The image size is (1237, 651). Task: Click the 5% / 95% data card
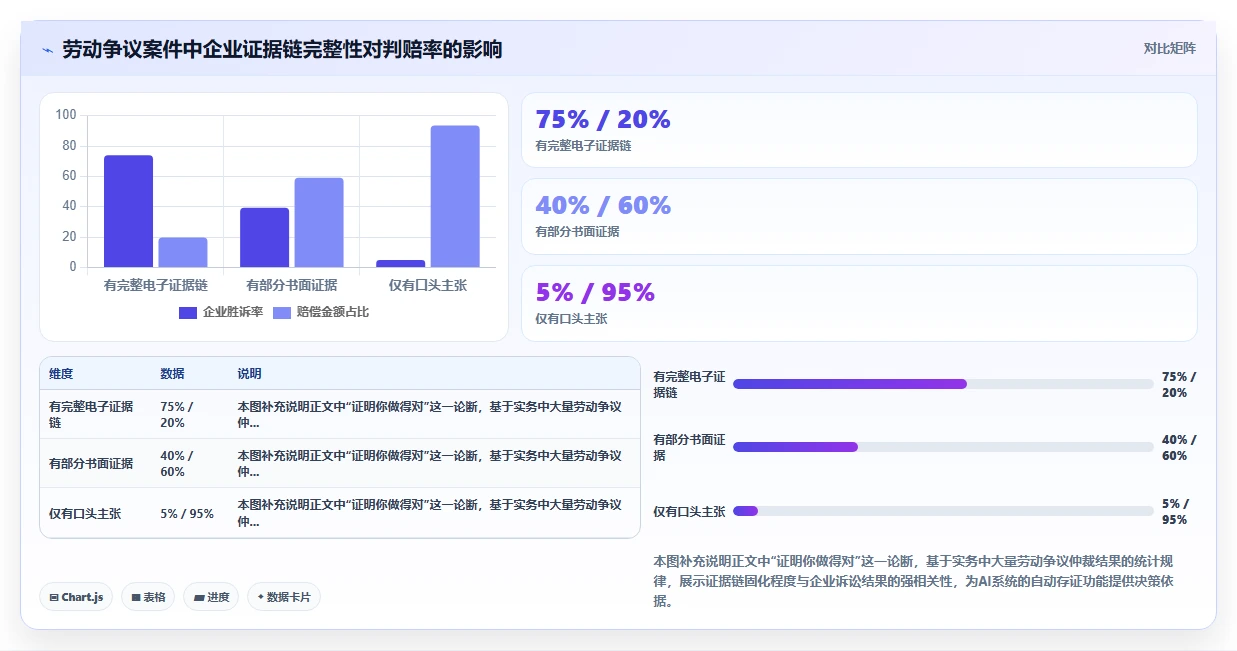pyautogui.click(x=859, y=304)
